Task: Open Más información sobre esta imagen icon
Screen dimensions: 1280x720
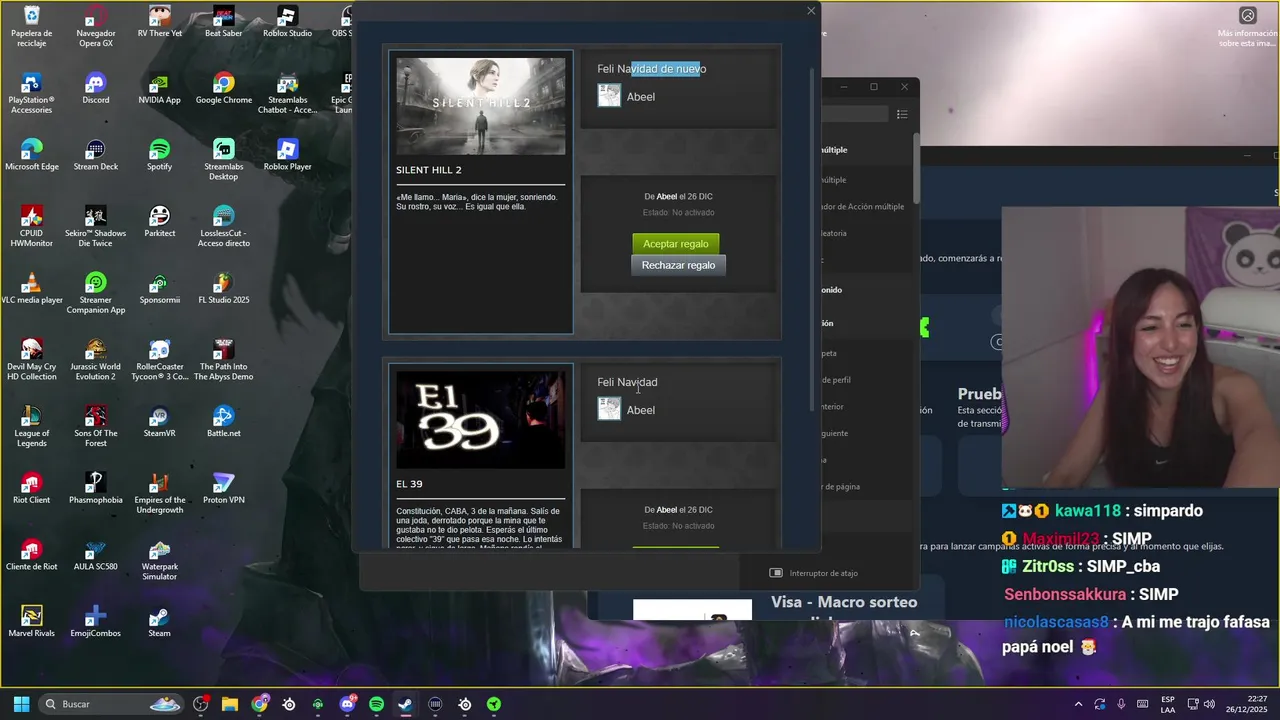Action: [1247, 15]
